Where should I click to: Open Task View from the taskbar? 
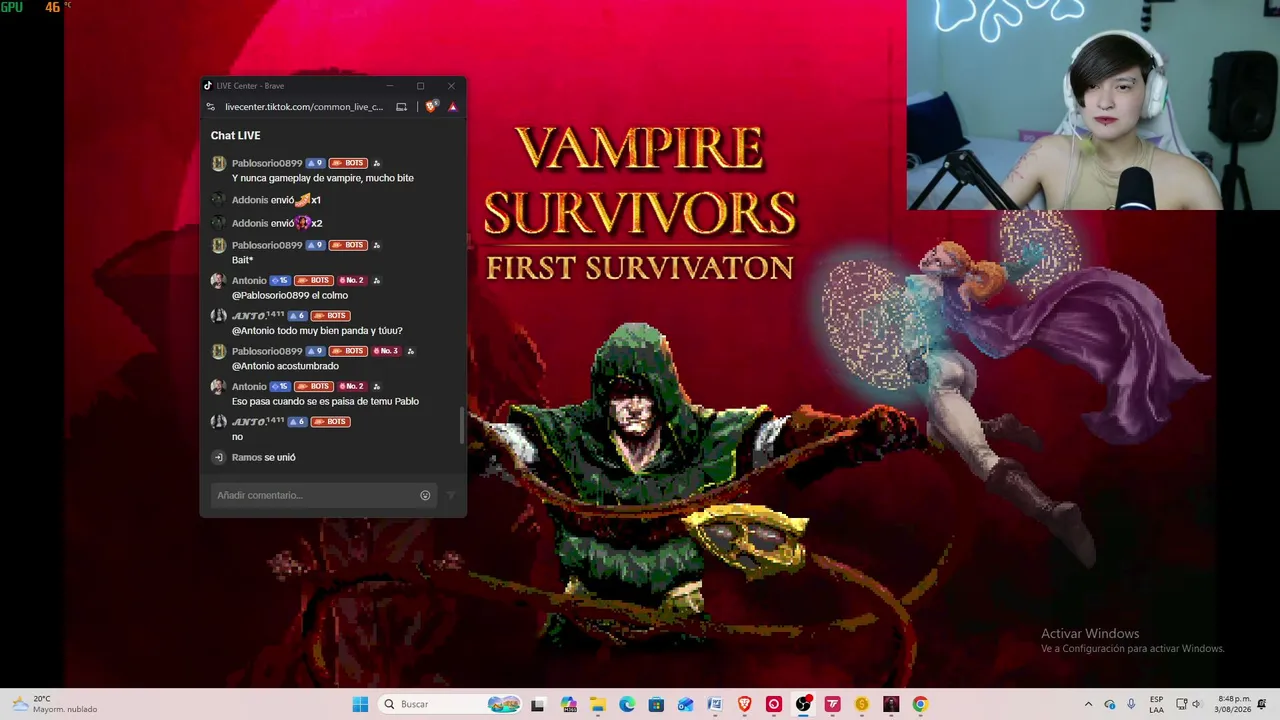[537, 704]
